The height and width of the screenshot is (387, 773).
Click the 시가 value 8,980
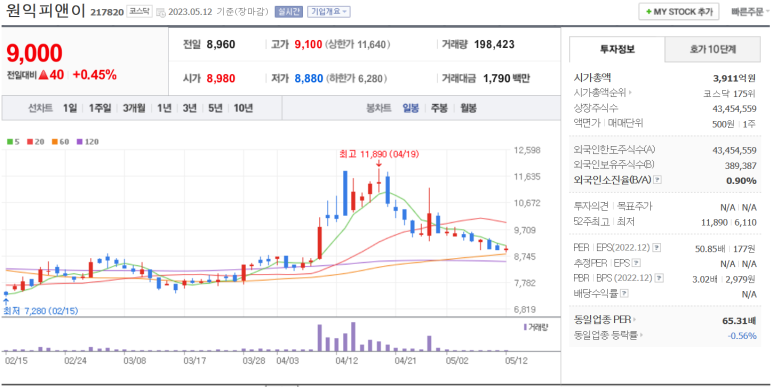pos(221,78)
